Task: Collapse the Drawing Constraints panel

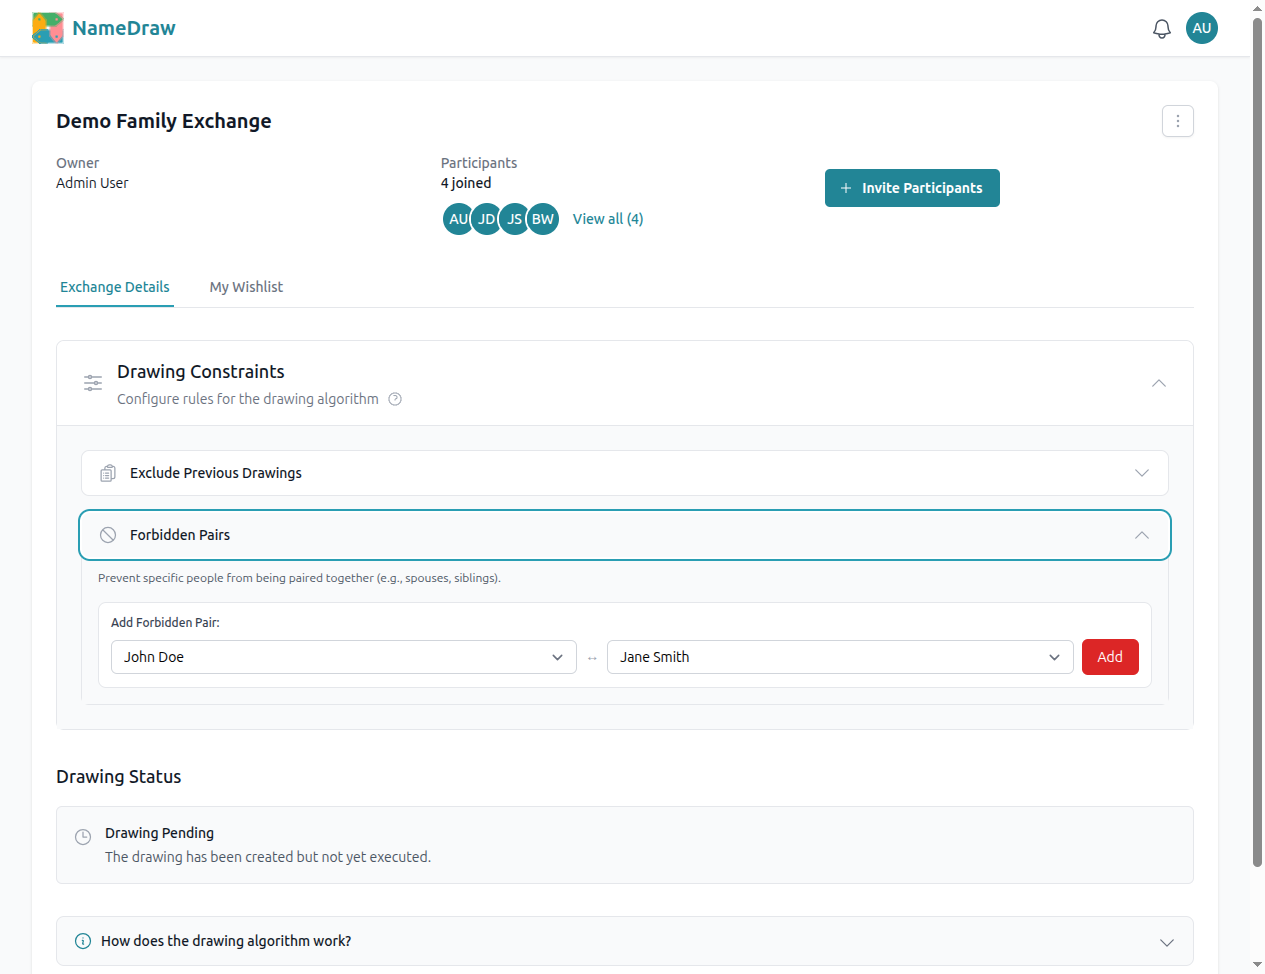Action: pyautogui.click(x=1158, y=383)
